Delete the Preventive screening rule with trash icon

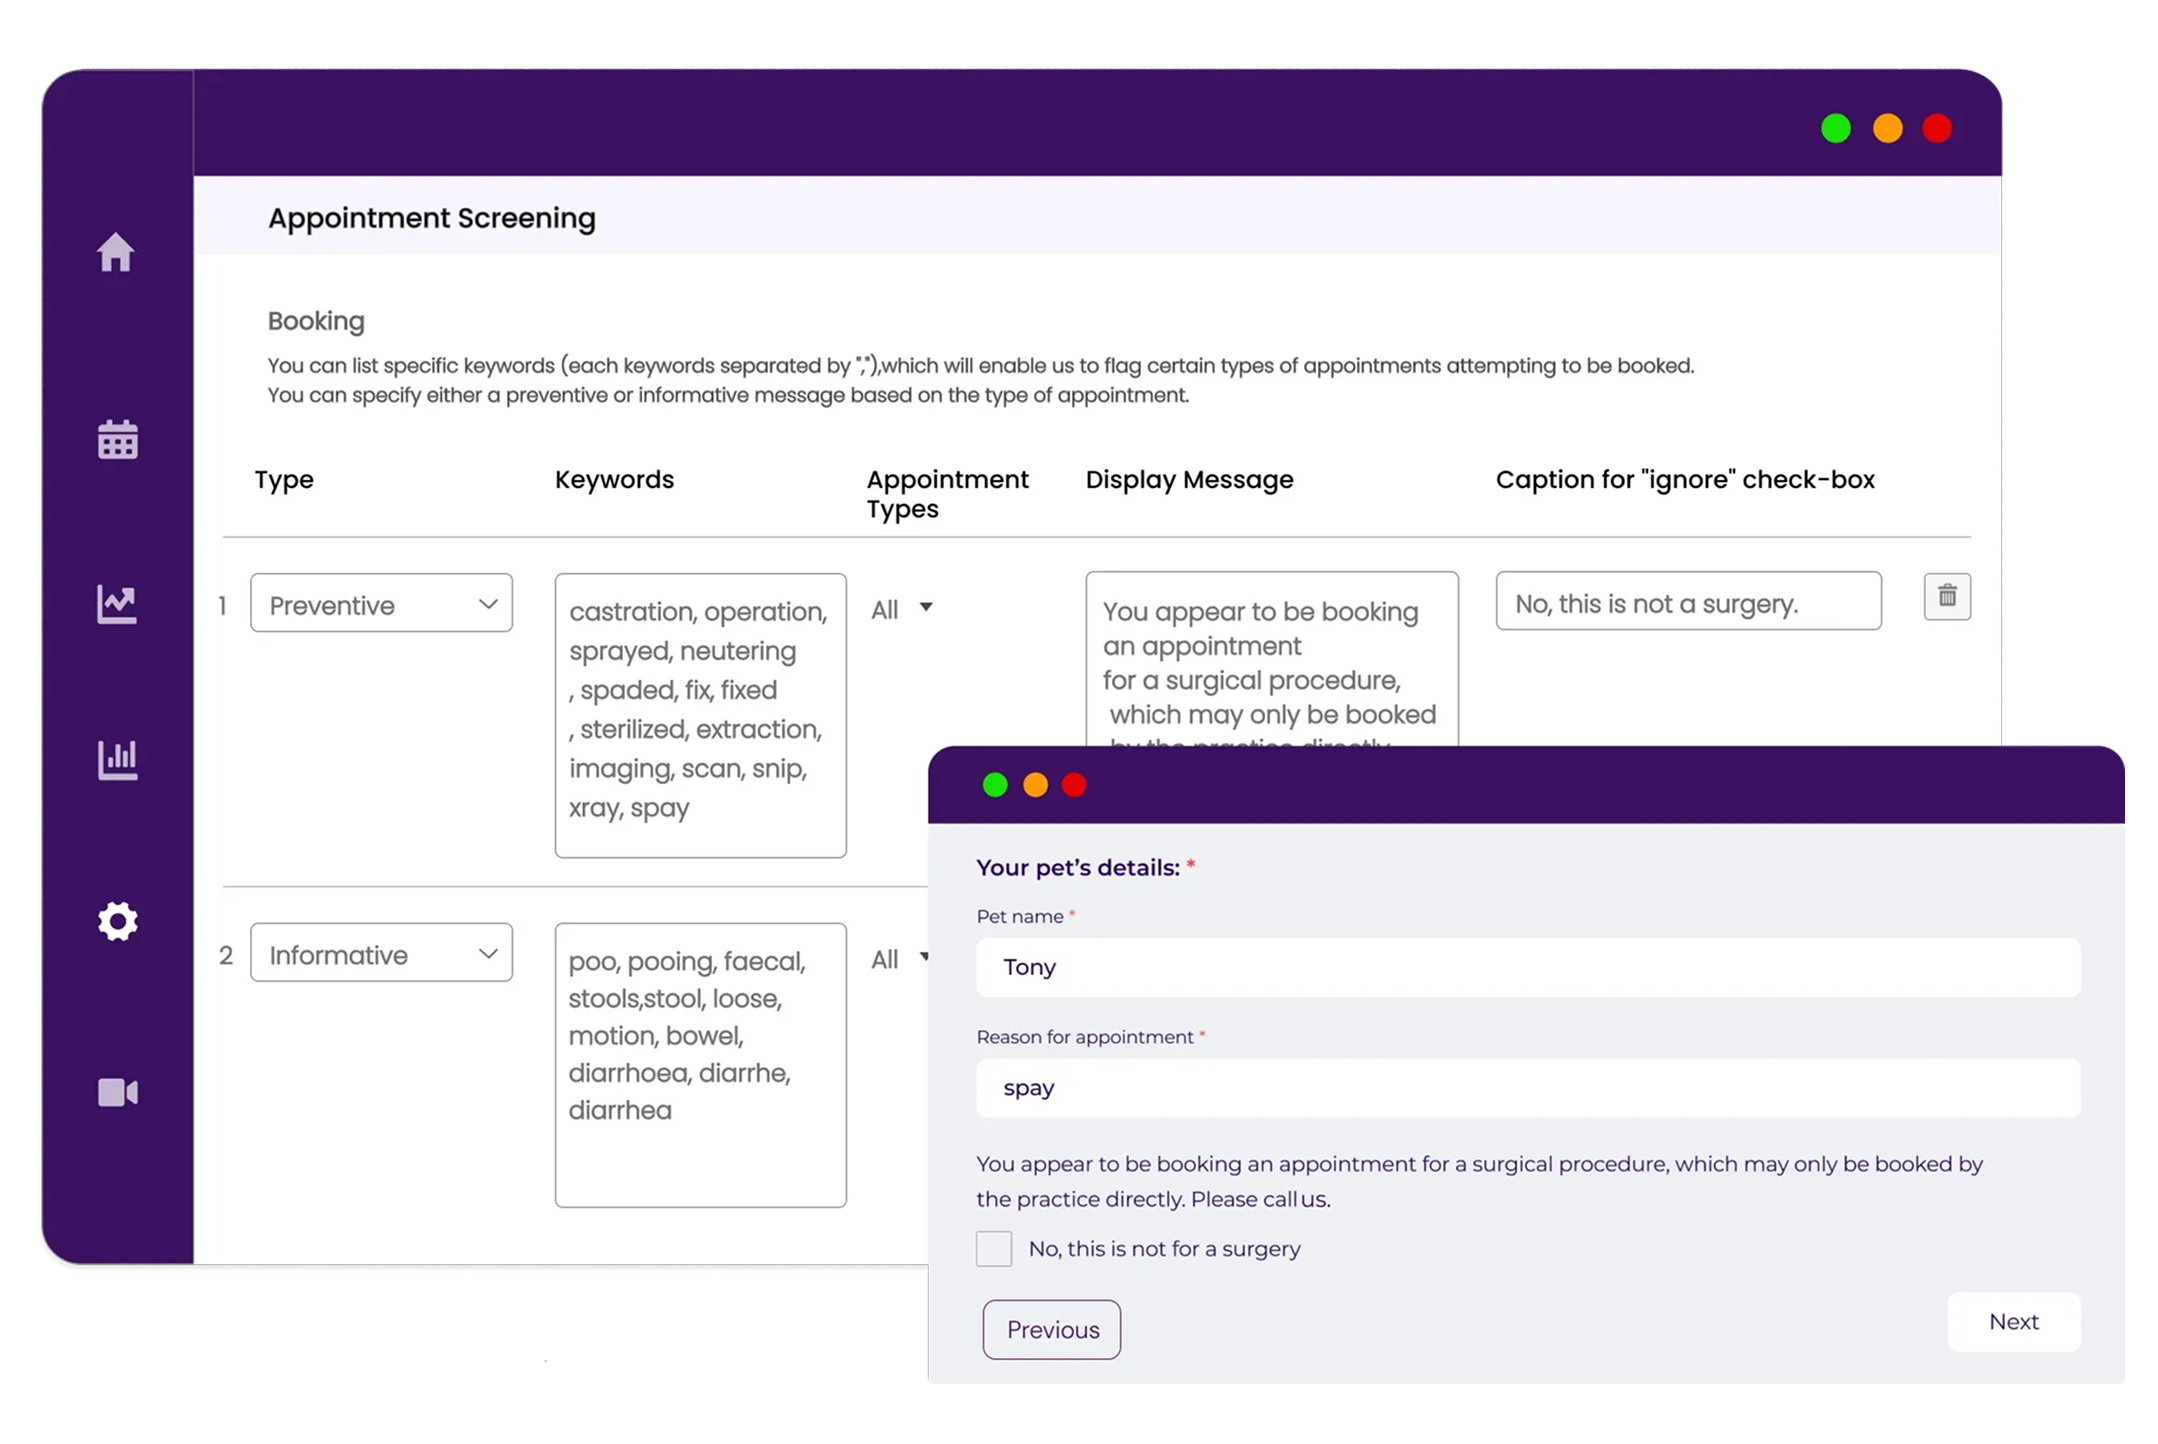(x=1946, y=597)
